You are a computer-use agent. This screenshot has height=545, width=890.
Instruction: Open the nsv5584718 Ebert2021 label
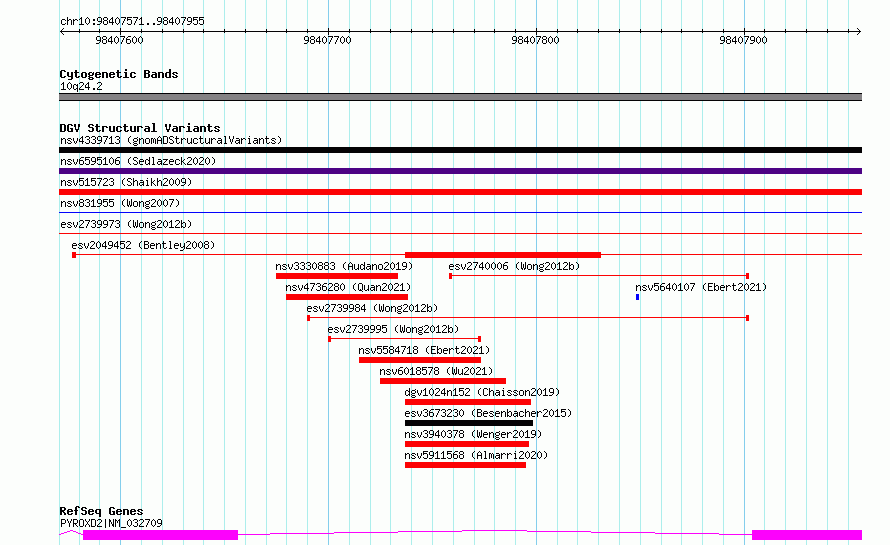[424, 350]
